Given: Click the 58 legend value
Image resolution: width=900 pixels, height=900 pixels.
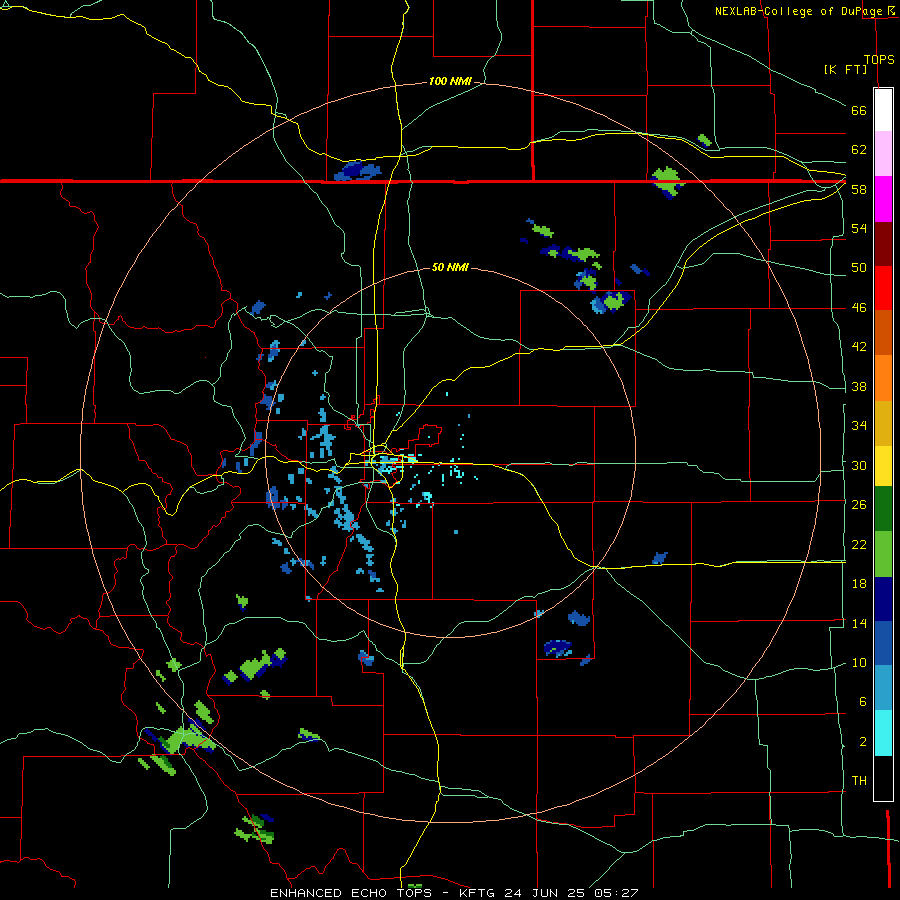Looking at the screenshot, I should 859,189.
